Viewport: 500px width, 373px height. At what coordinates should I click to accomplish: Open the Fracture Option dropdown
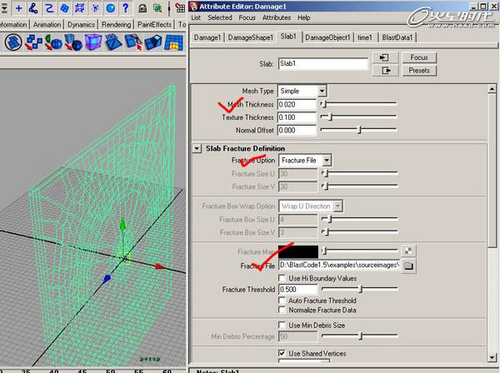click(x=305, y=160)
